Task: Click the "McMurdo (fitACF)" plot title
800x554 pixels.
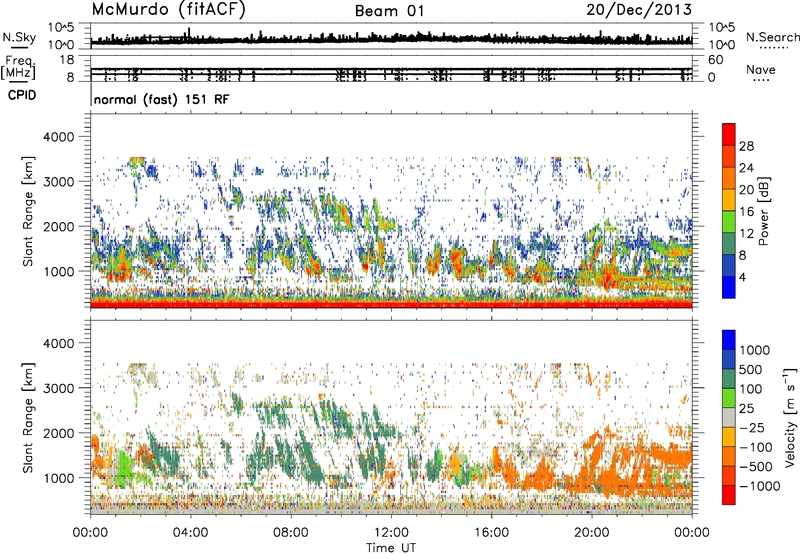Action: click(168, 10)
